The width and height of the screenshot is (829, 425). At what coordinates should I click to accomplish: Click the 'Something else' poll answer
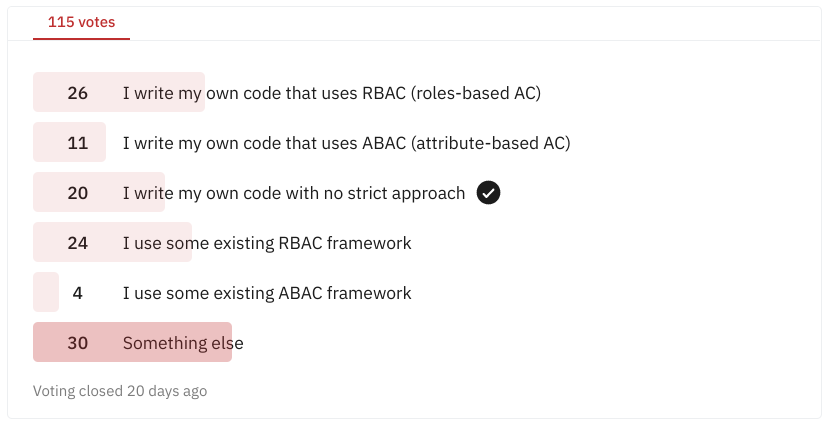click(183, 343)
